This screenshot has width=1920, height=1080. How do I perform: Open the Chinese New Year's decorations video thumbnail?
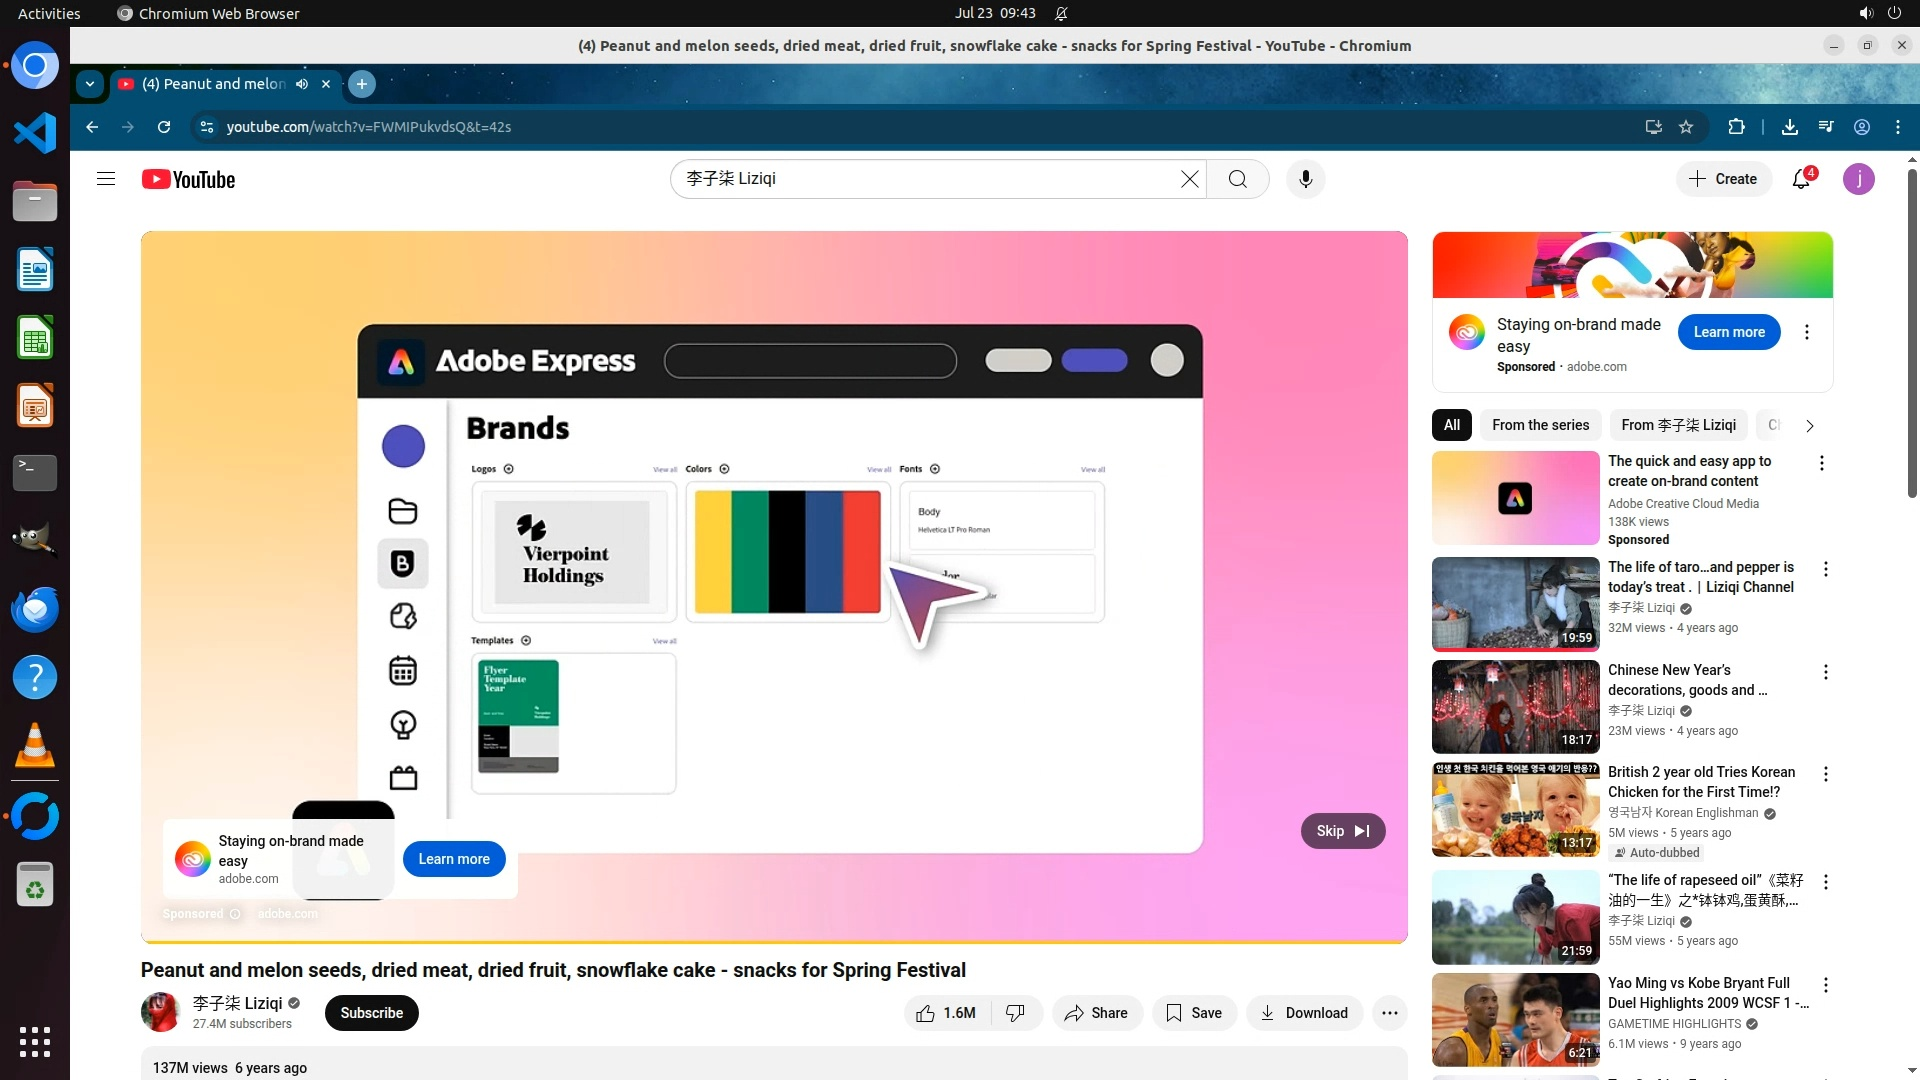1515,707
